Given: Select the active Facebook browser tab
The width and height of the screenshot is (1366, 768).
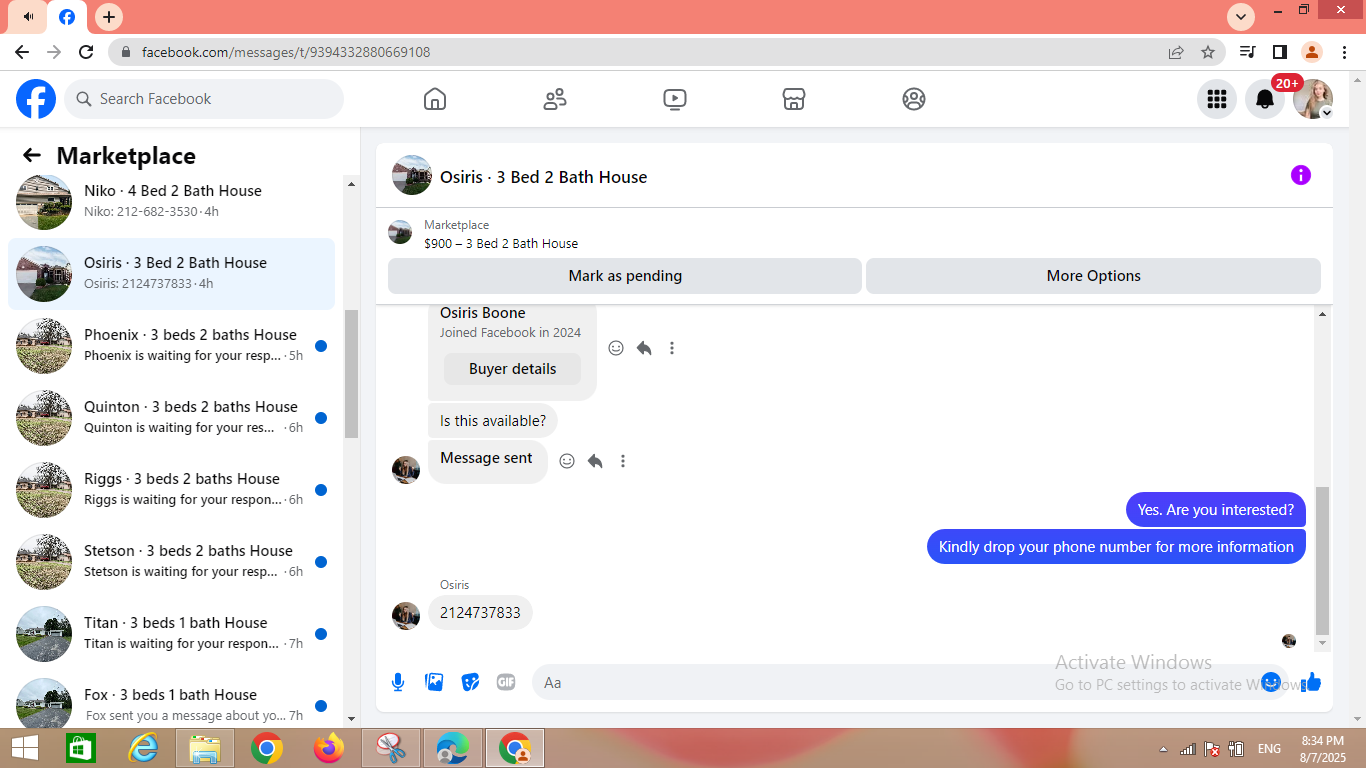Looking at the screenshot, I should click(x=67, y=17).
